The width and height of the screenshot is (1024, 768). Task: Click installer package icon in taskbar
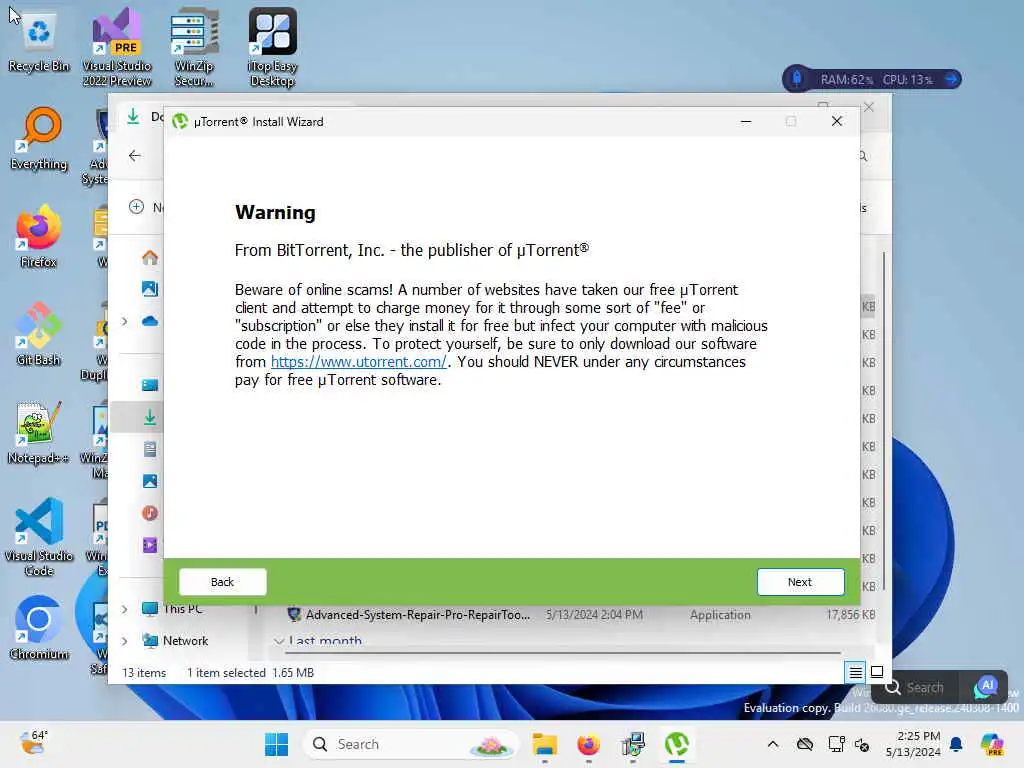(x=633, y=744)
